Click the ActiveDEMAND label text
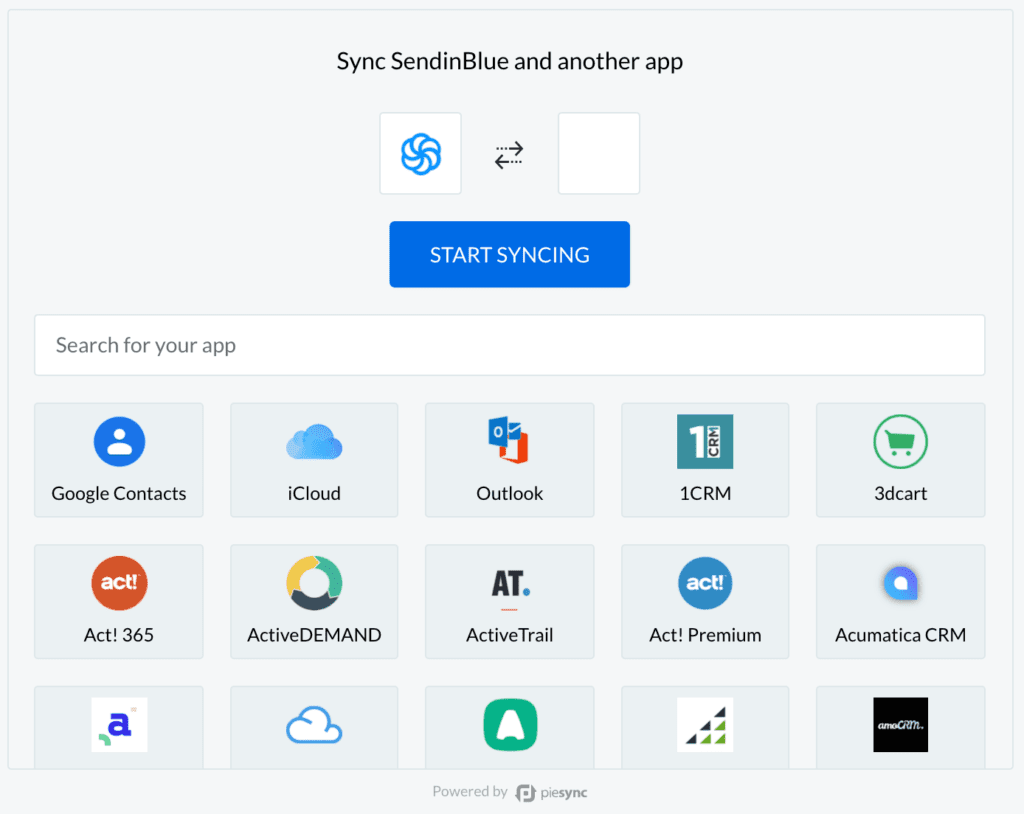The height and width of the screenshot is (814, 1024). (x=314, y=635)
